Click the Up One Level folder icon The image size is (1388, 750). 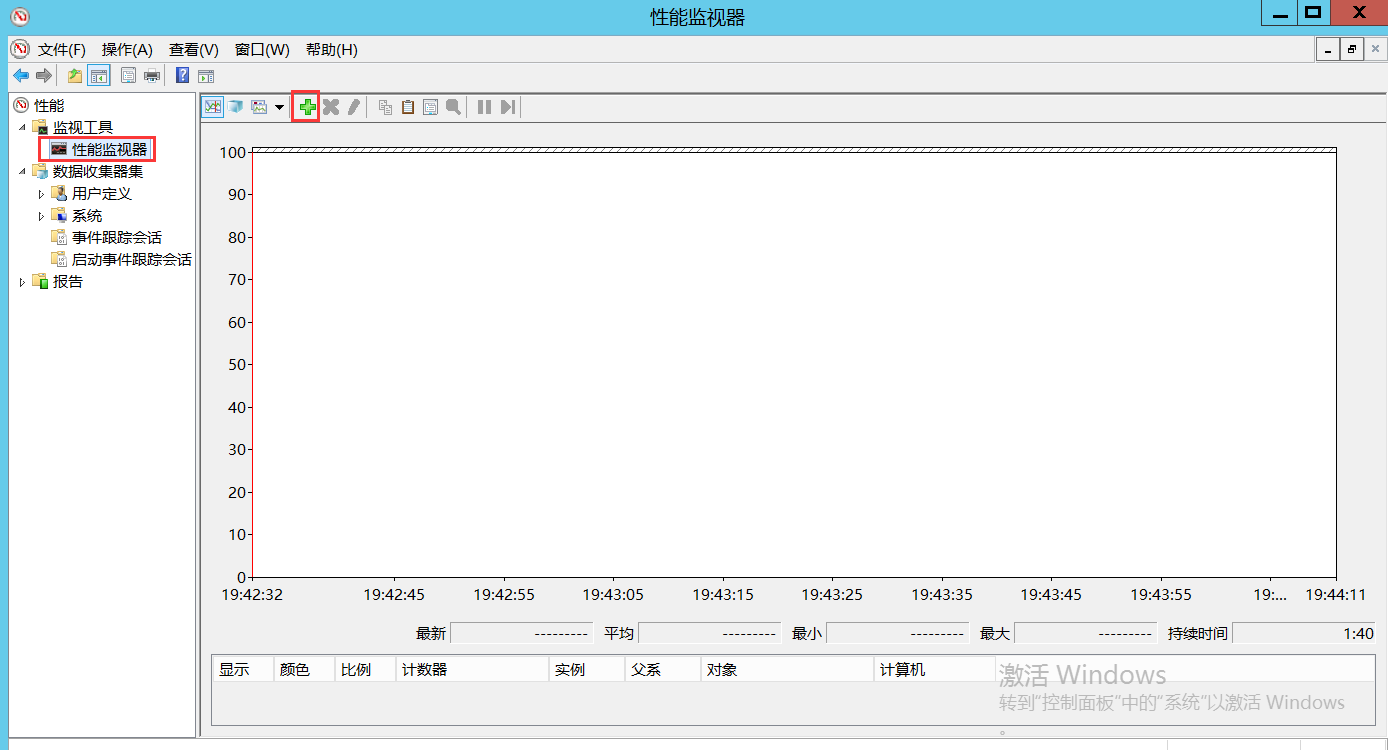click(x=75, y=76)
